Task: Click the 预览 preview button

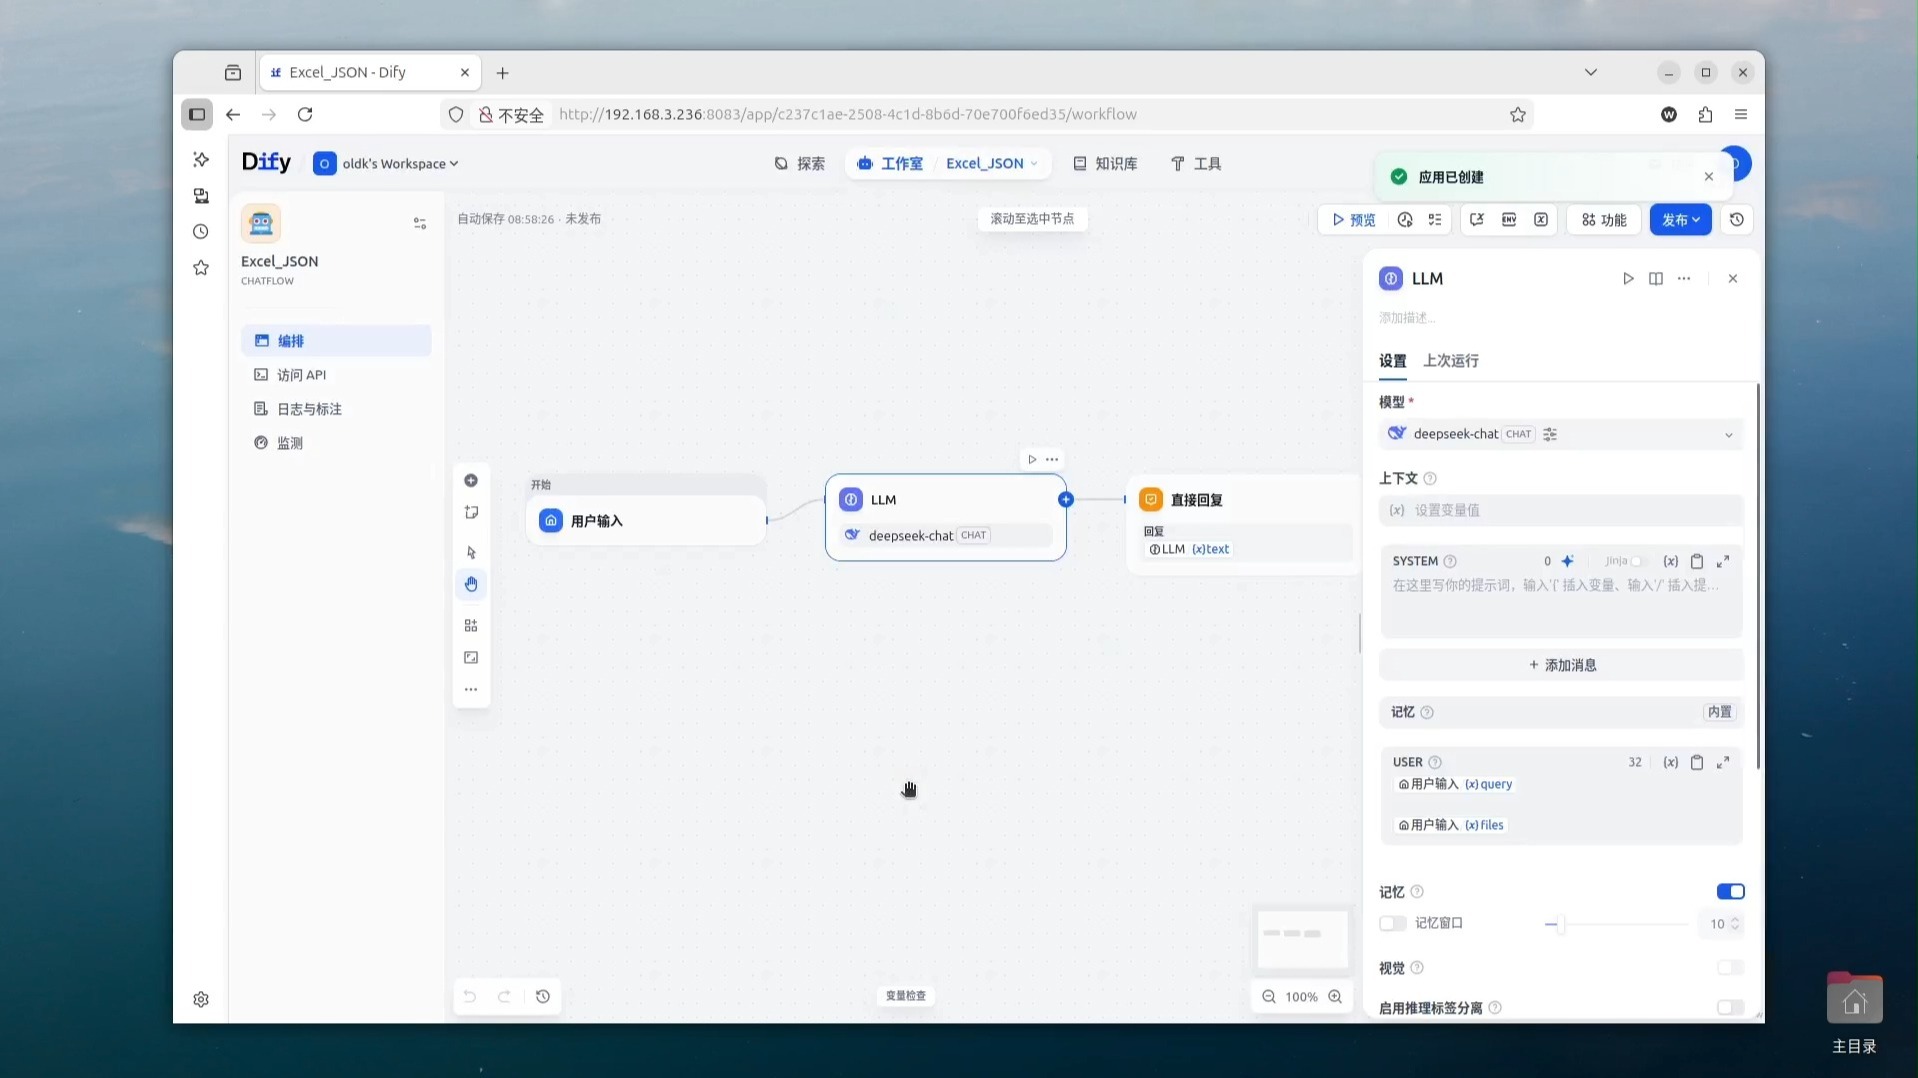Action: pyautogui.click(x=1353, y=220)
